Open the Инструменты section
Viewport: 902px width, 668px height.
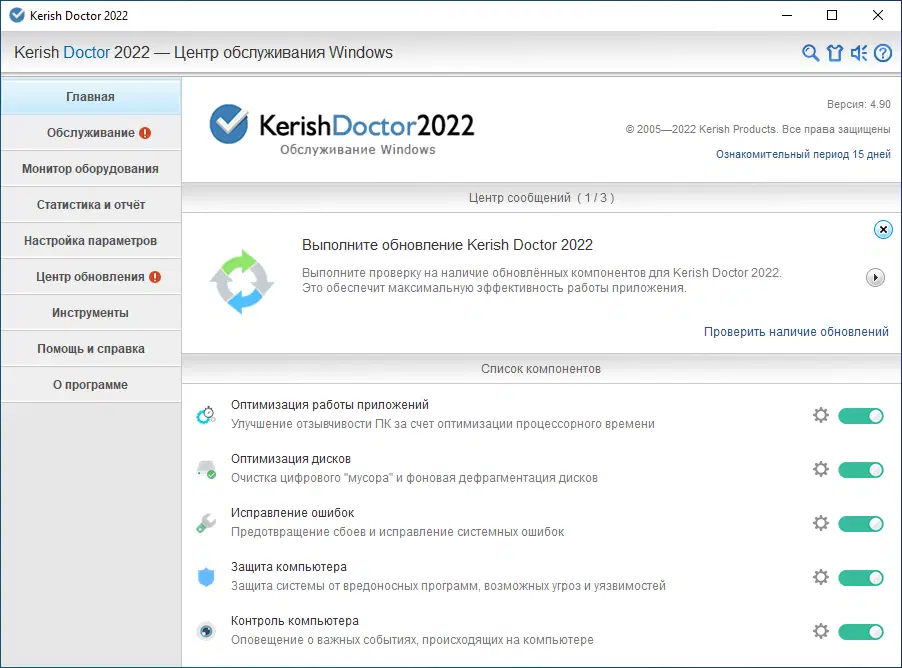tap(90, 312)
